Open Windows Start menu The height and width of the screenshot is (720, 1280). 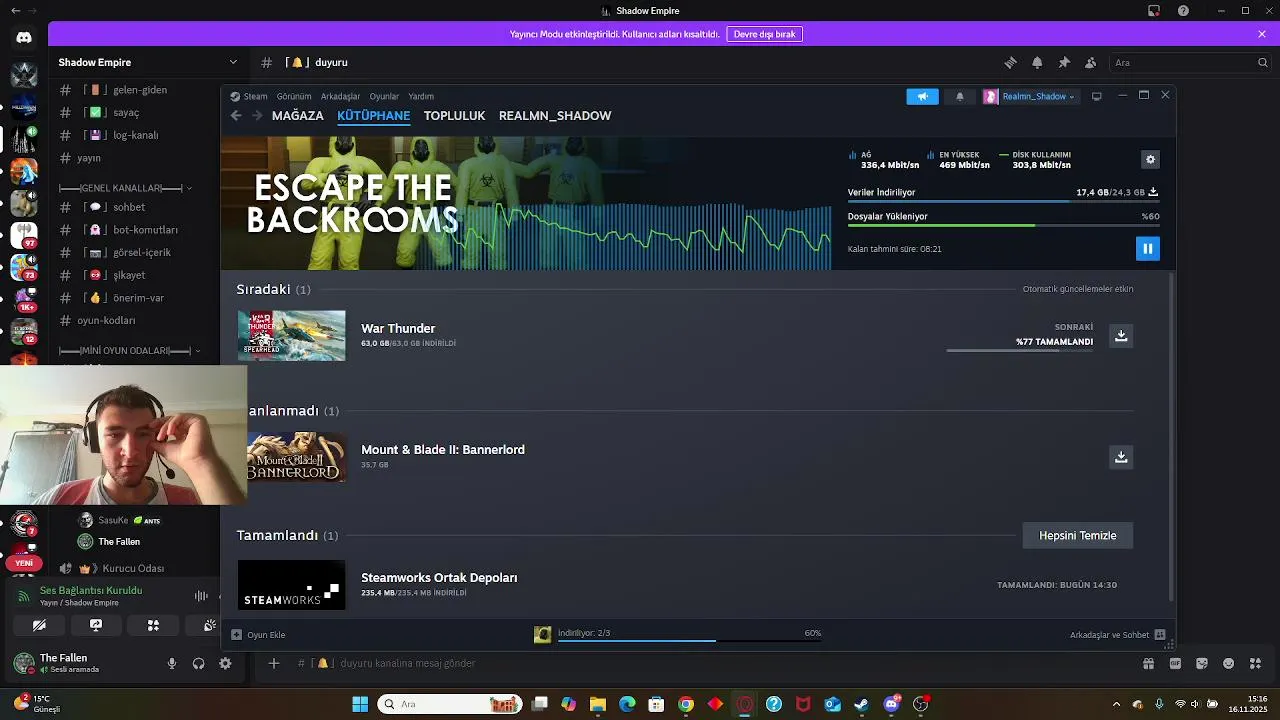click(360, 704)
